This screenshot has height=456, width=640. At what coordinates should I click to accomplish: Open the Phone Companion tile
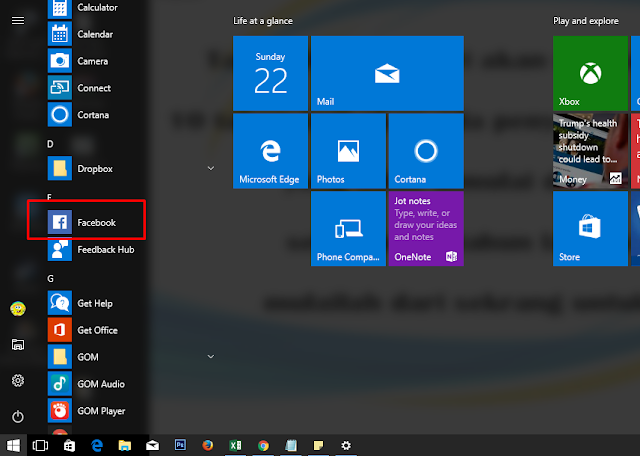(x=348, y=229)
